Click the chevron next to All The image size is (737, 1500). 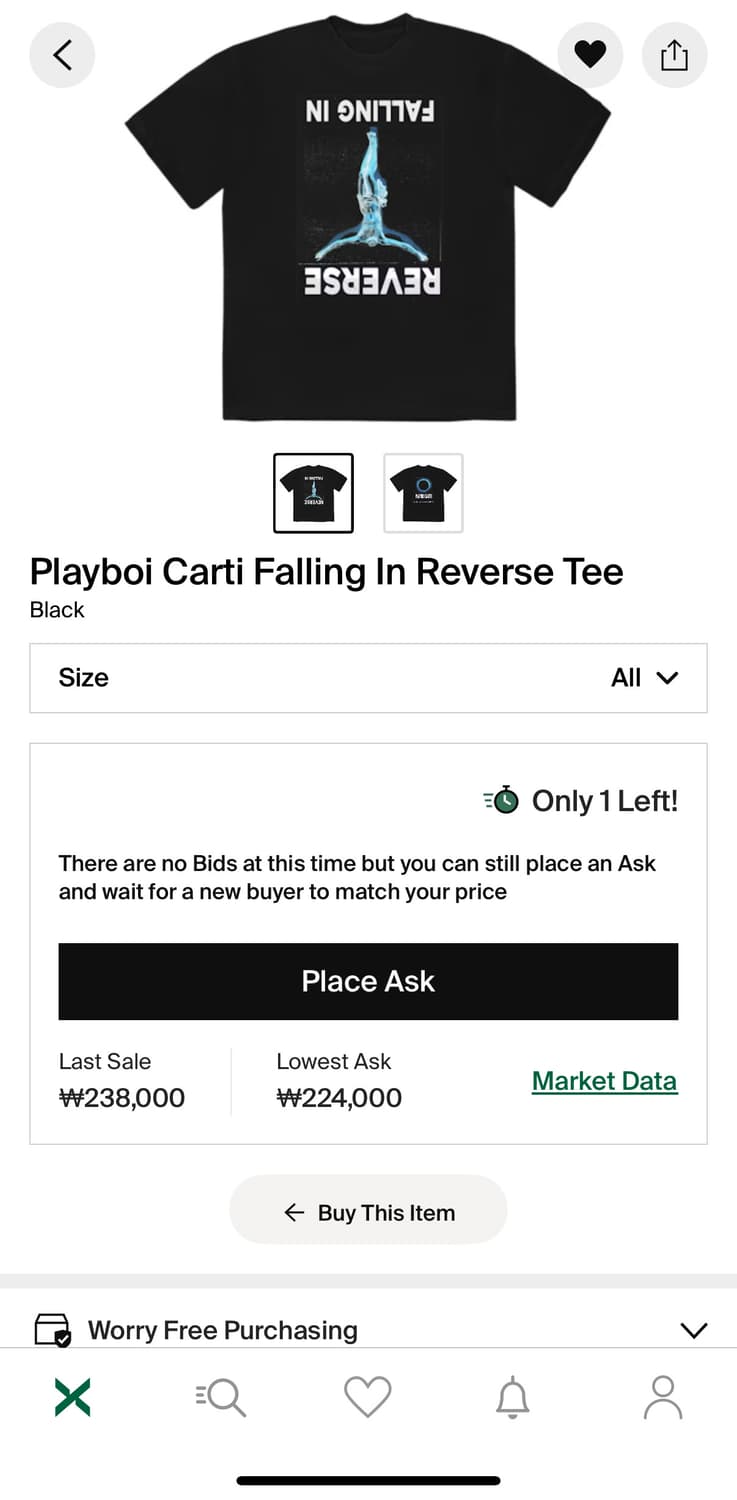(667, 678)
